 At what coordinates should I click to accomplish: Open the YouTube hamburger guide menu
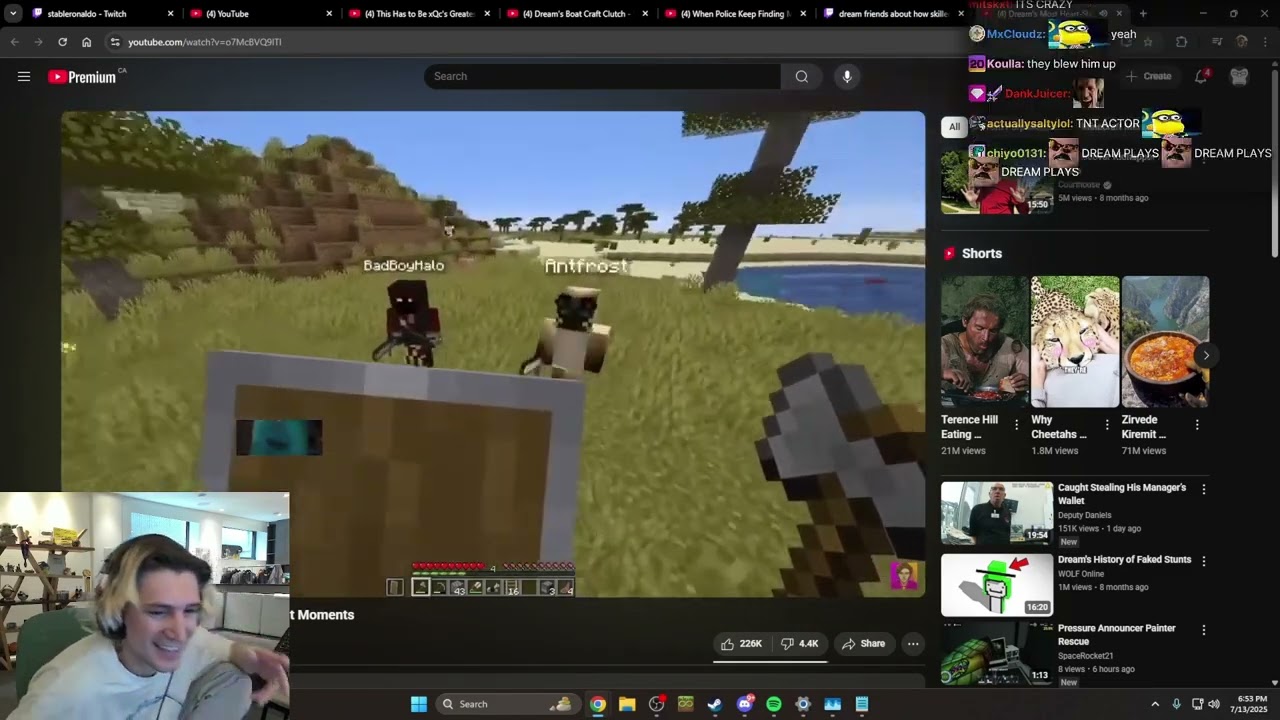(x=24, y=76)
